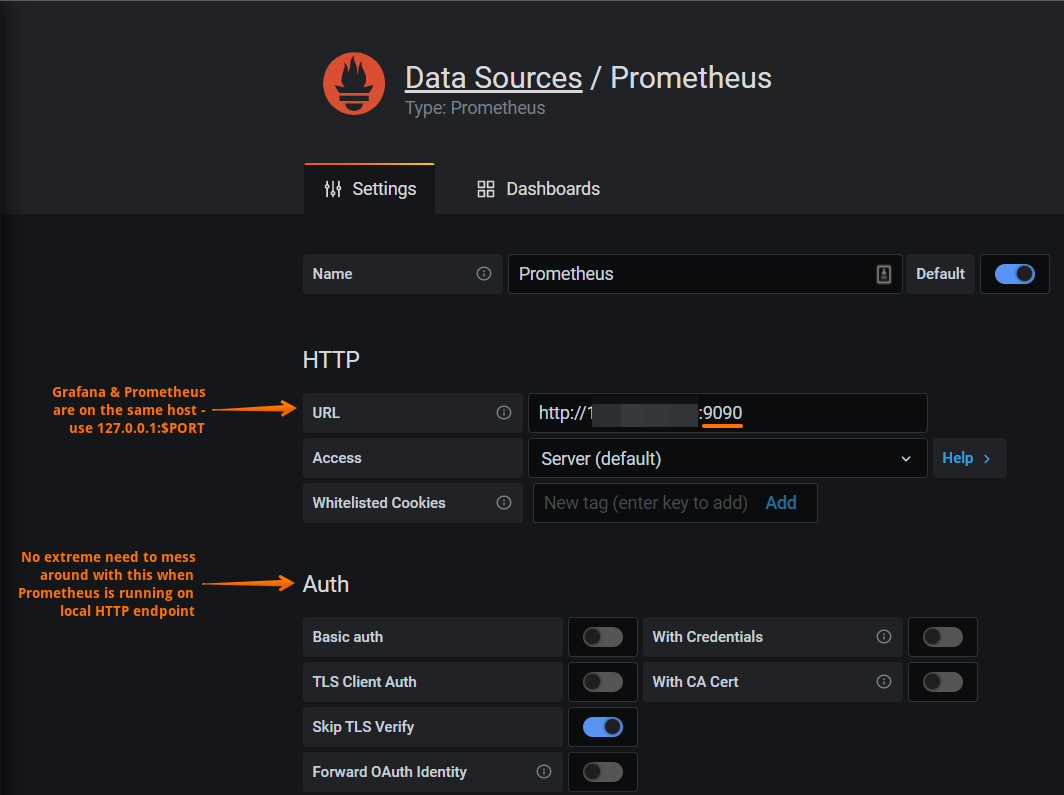
Task: Expand the Help section next to Access
Action: [x=969, y=458]
